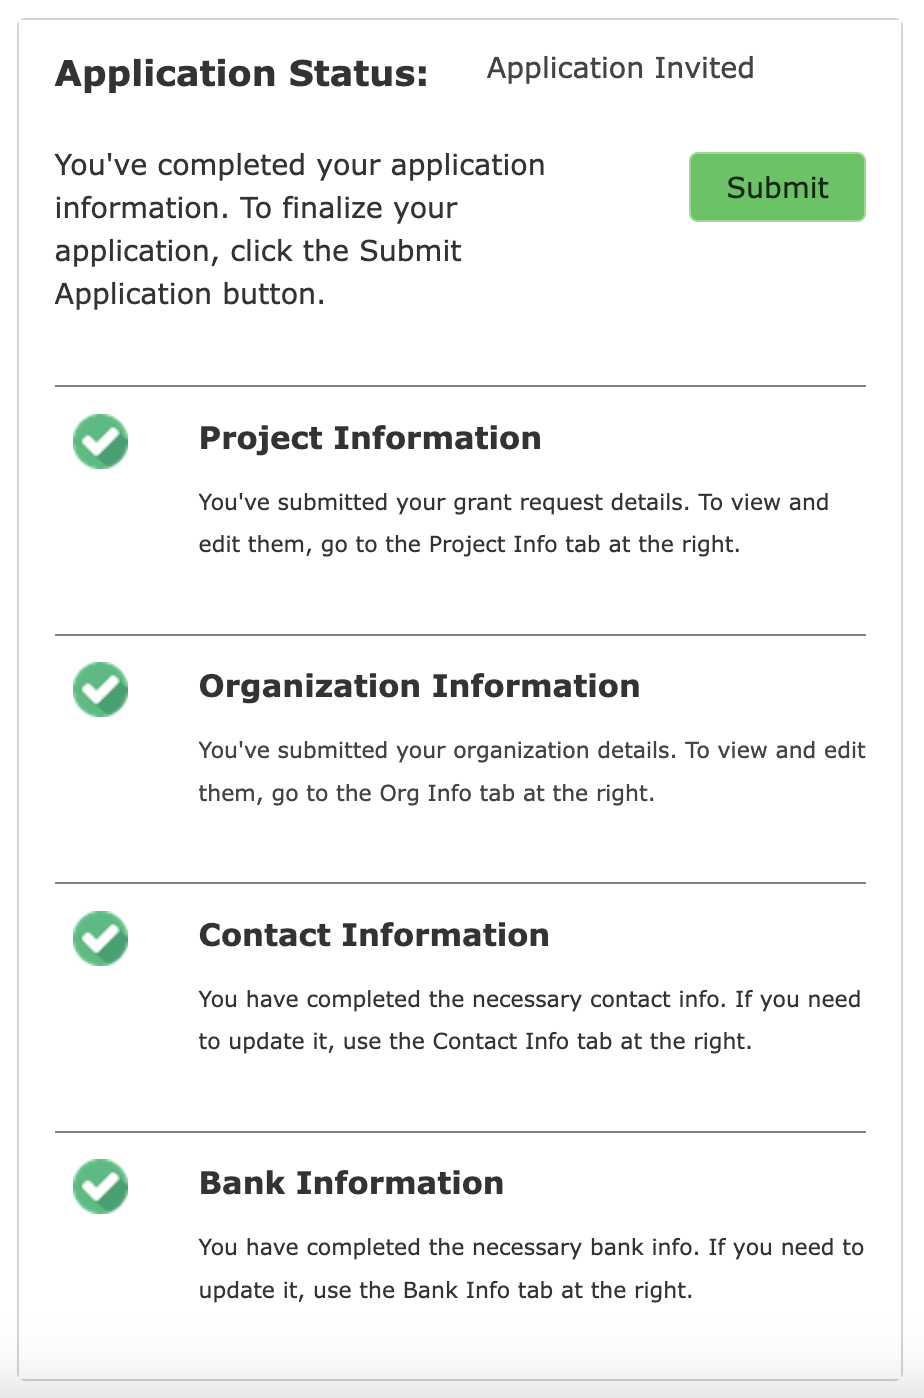
Task: Click the Project Information green checkmark icon
Action: [100, 441]
